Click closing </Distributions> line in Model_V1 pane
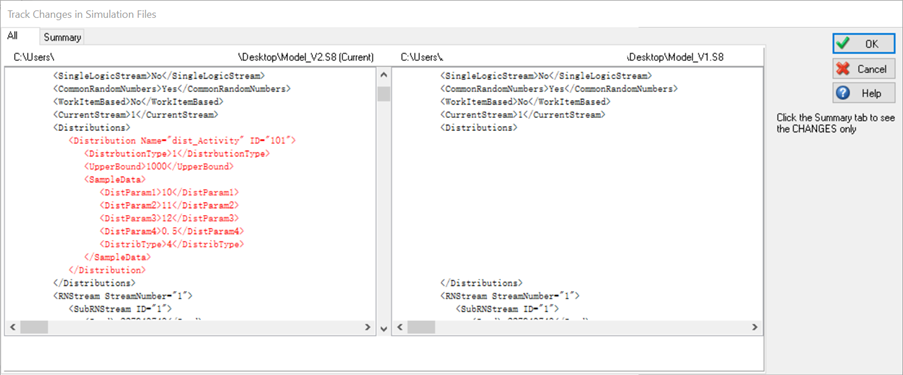 pos(481,283)
